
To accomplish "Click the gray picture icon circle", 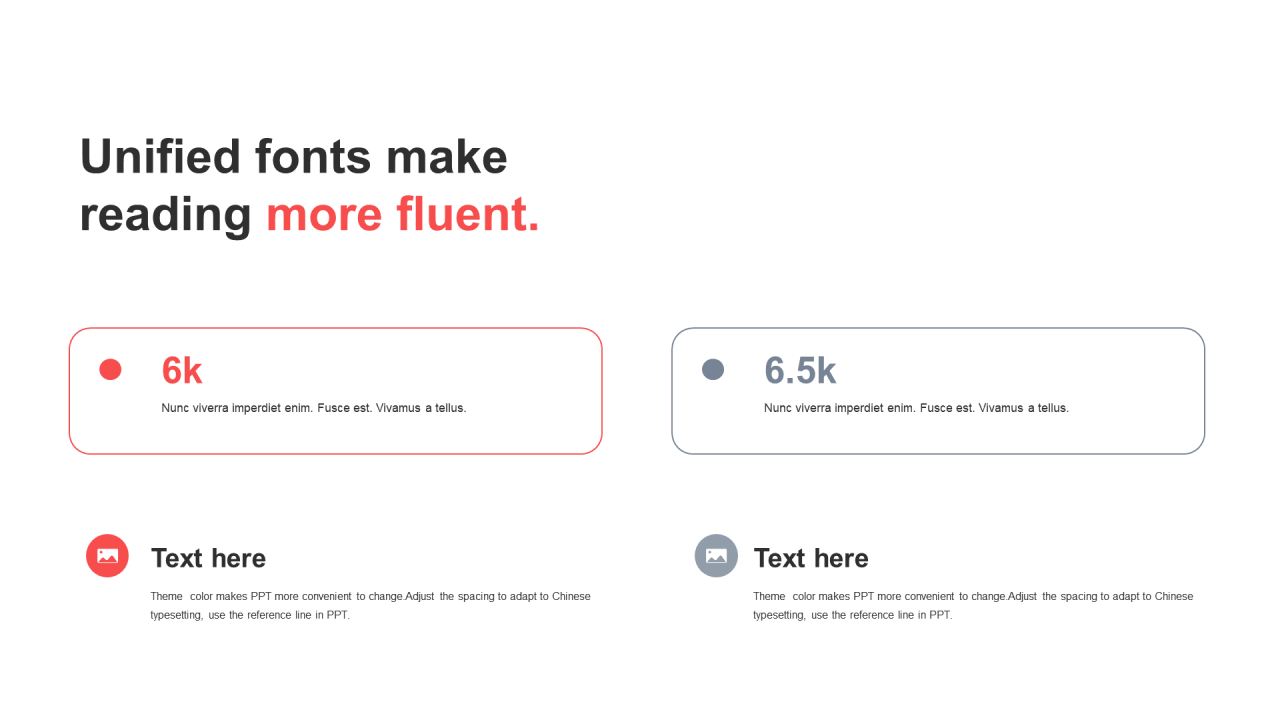I will tap(716, 556).
